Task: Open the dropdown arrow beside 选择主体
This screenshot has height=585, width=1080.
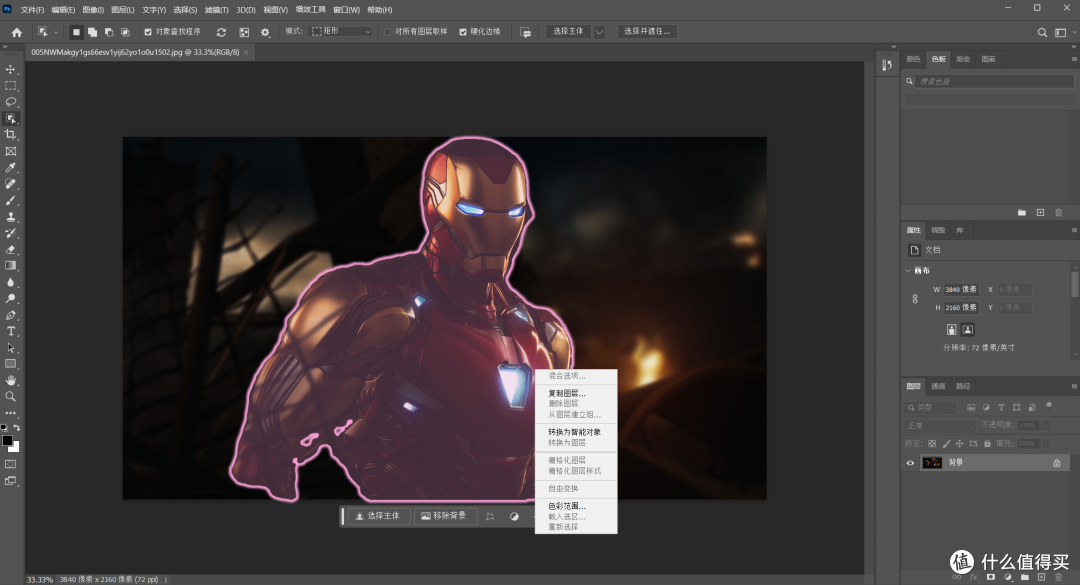Action: pyautogui.click(x=599, y=32)
